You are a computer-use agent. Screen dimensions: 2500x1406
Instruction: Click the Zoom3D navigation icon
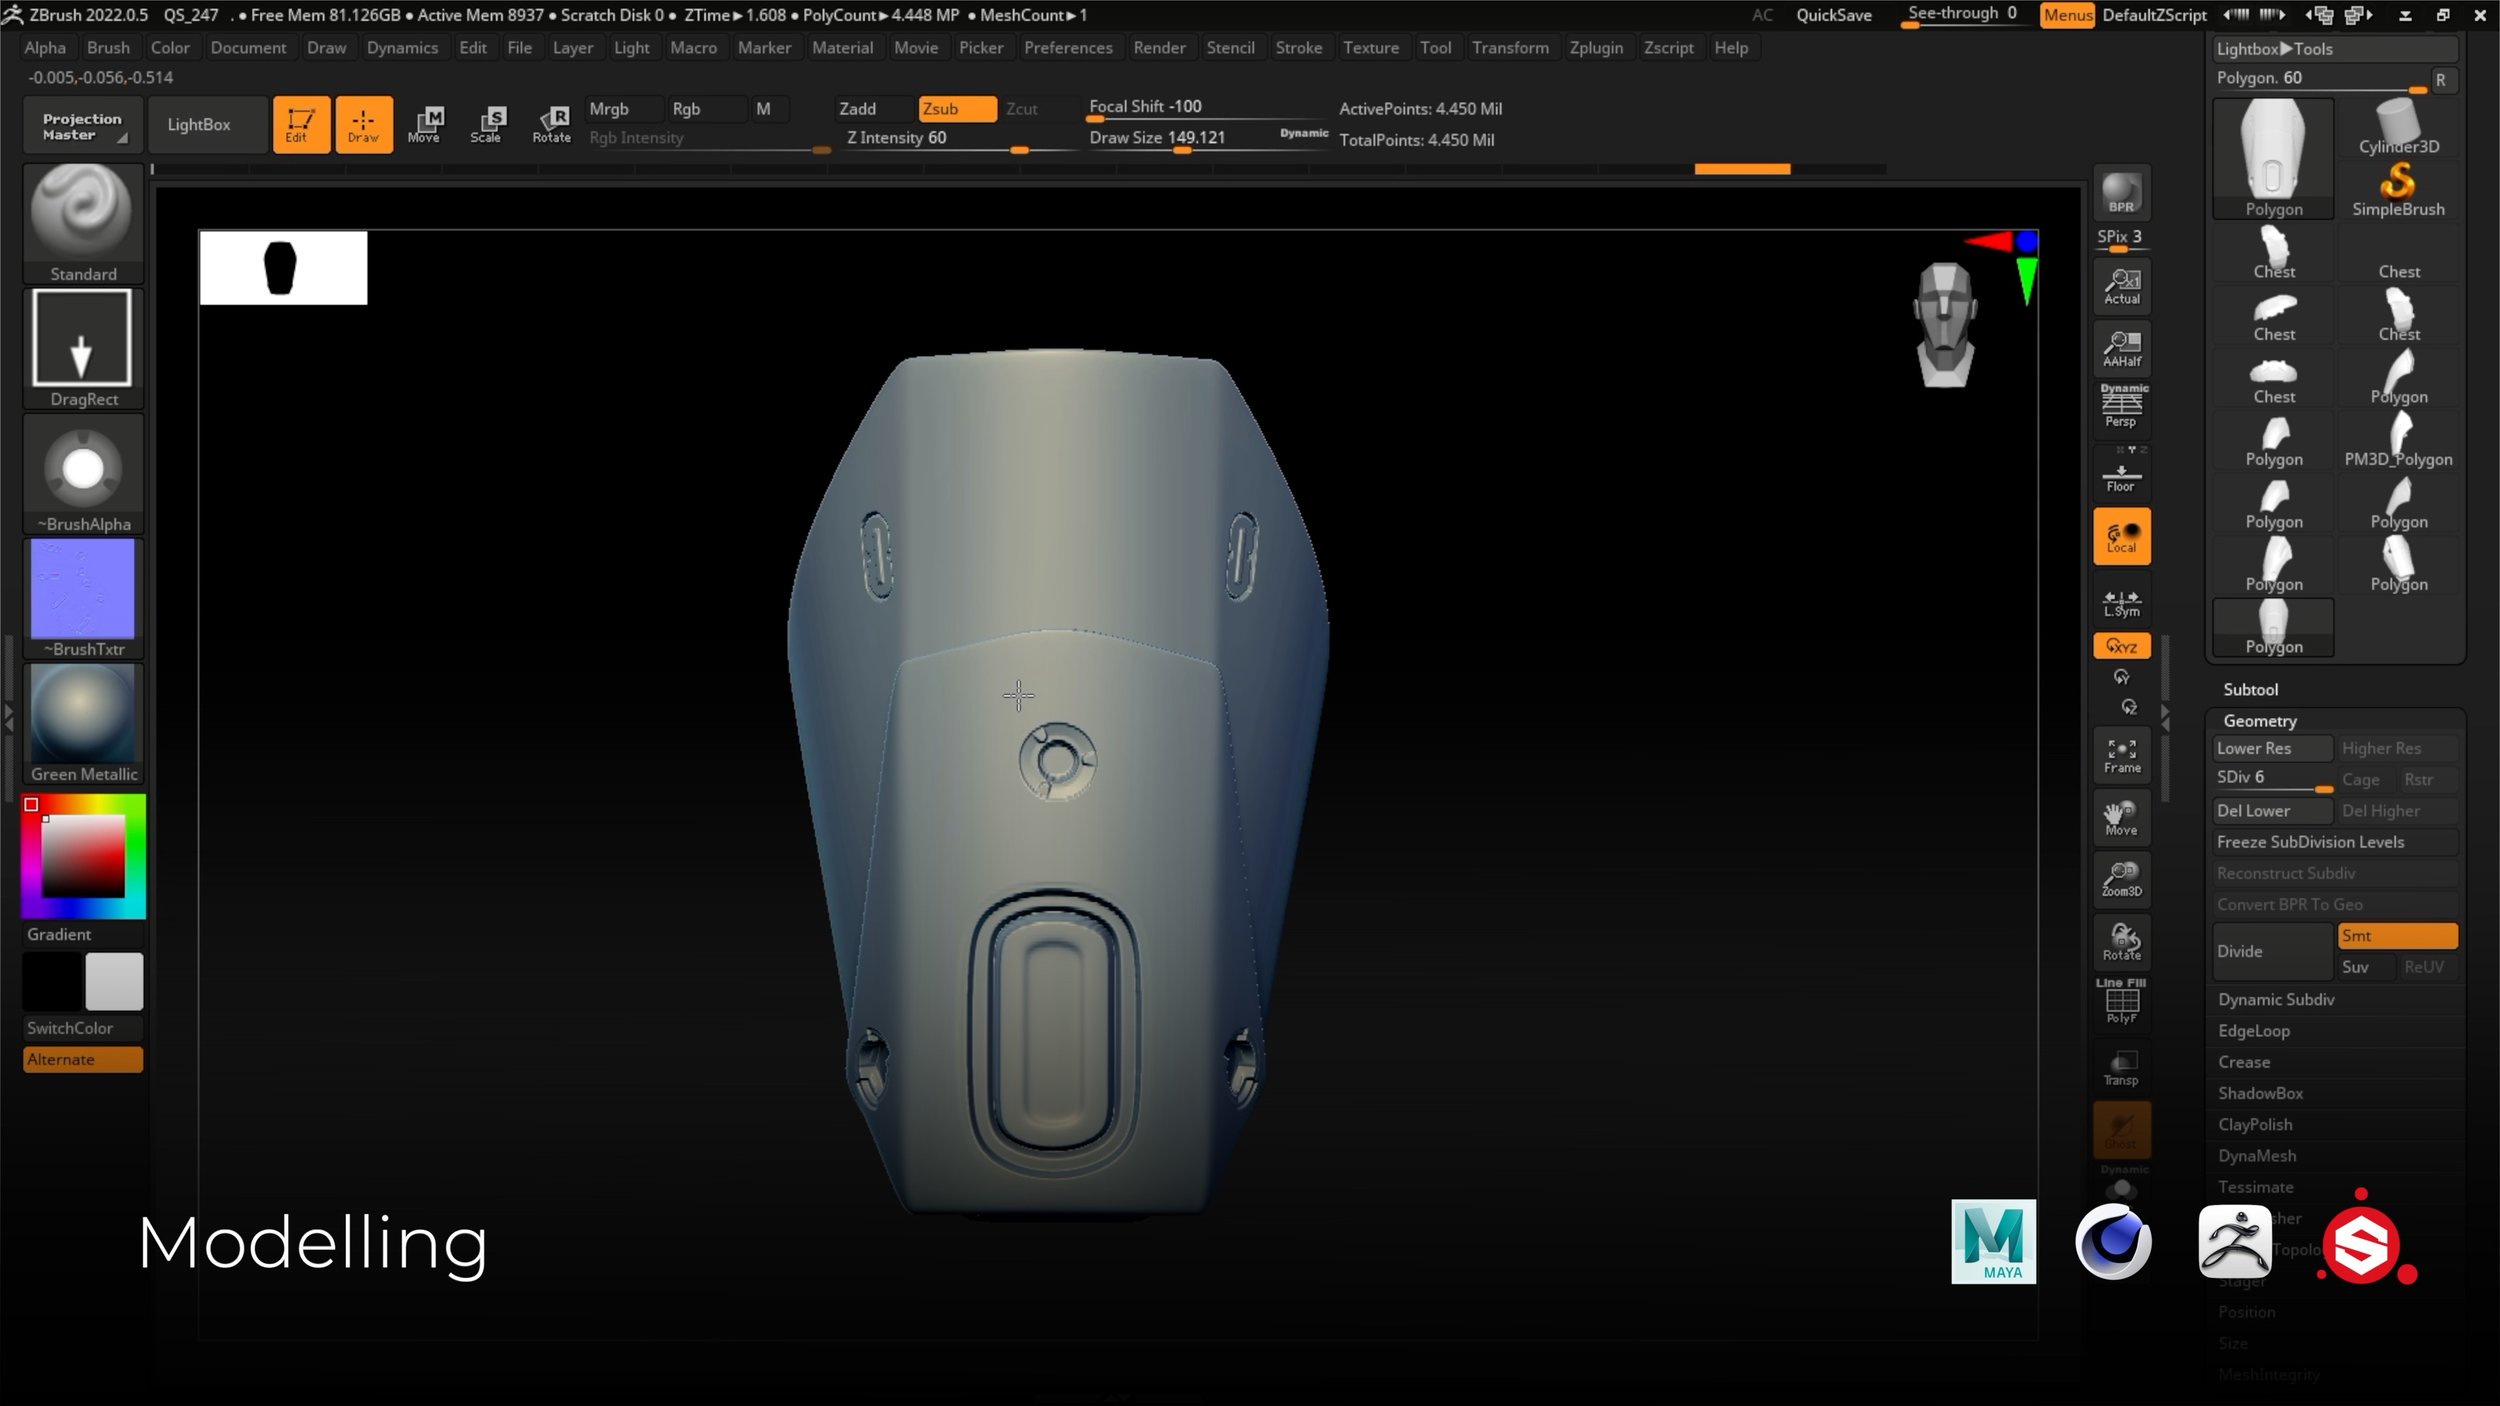coord(2121,880)
